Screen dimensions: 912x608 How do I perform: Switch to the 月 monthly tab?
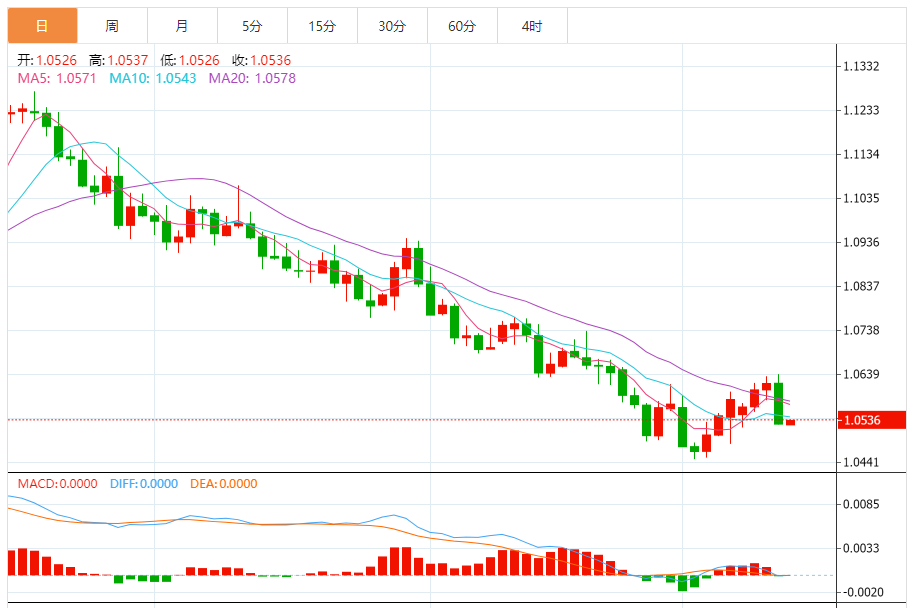[x=182, y=26]
